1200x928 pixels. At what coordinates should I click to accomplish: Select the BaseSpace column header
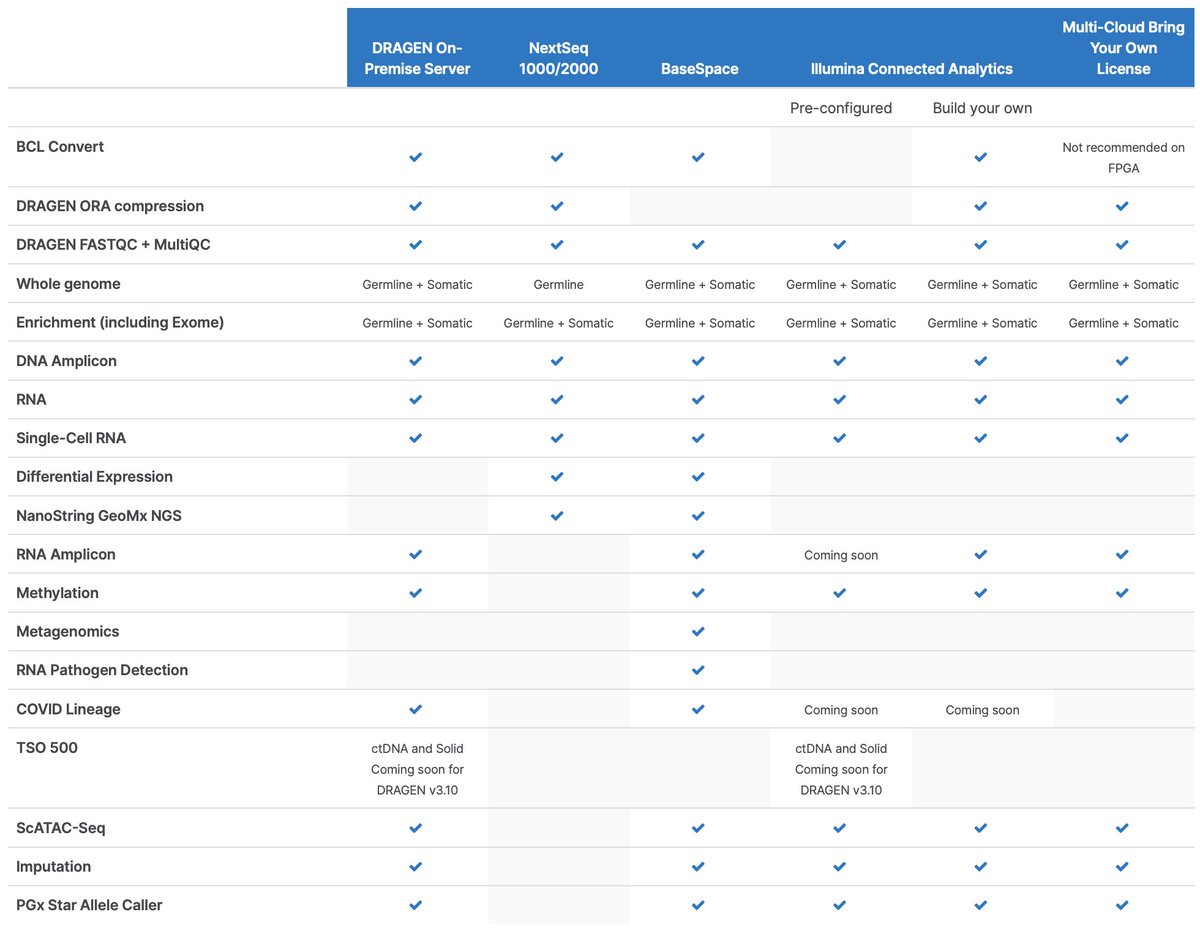[x=700, y=69]
